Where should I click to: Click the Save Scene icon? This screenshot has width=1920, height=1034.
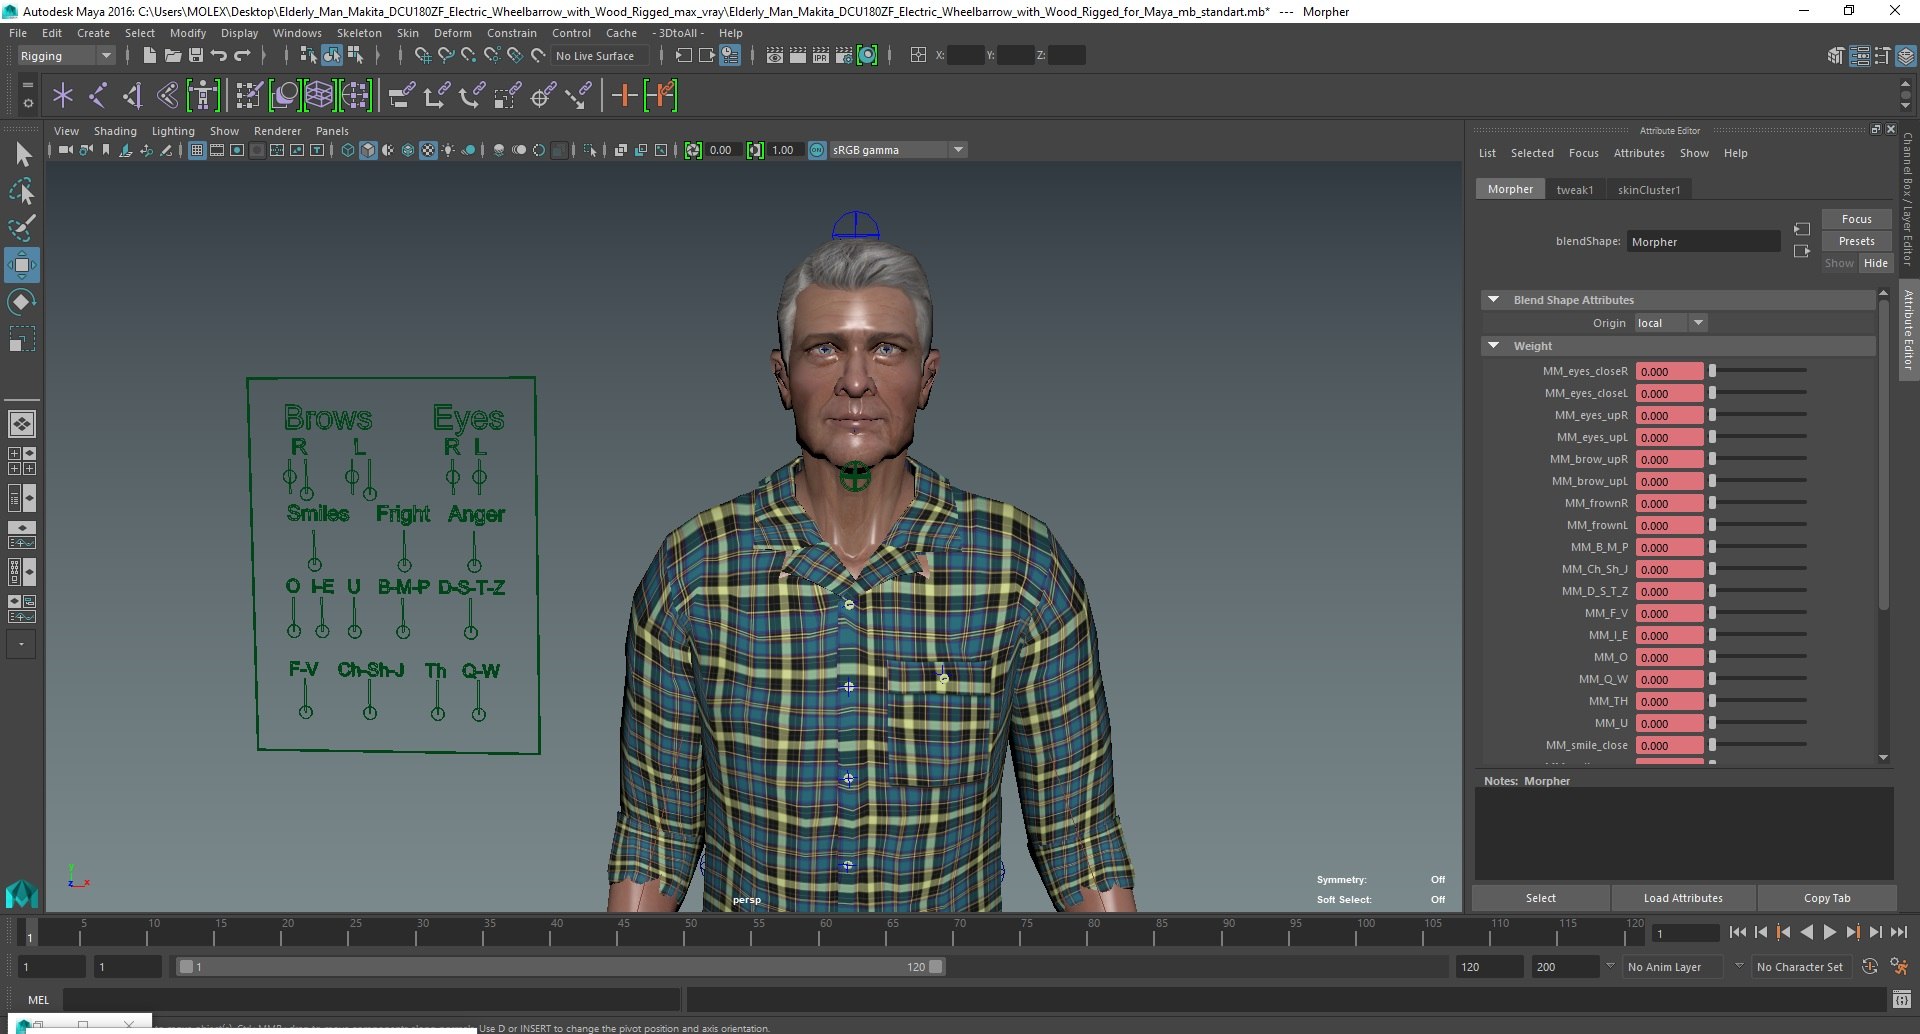[x=196, y=56]
